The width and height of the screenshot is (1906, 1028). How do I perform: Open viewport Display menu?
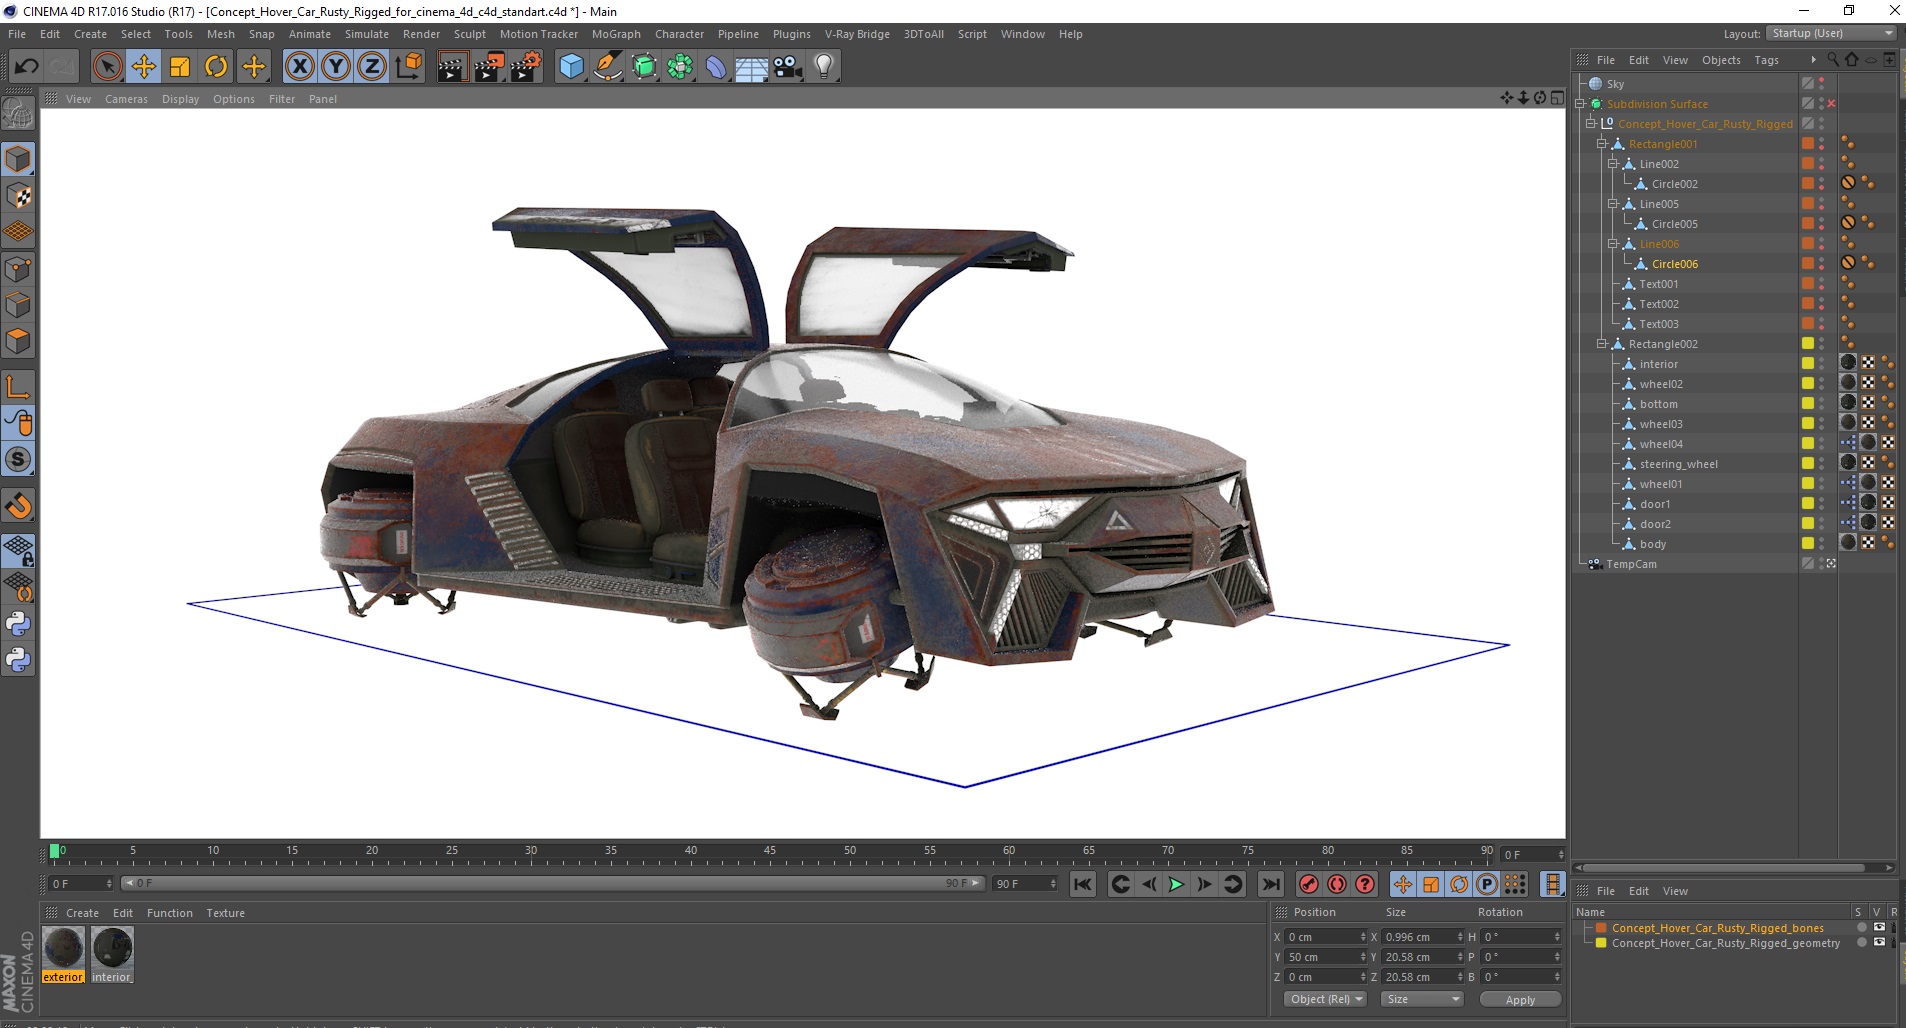[x=180, y=99]
